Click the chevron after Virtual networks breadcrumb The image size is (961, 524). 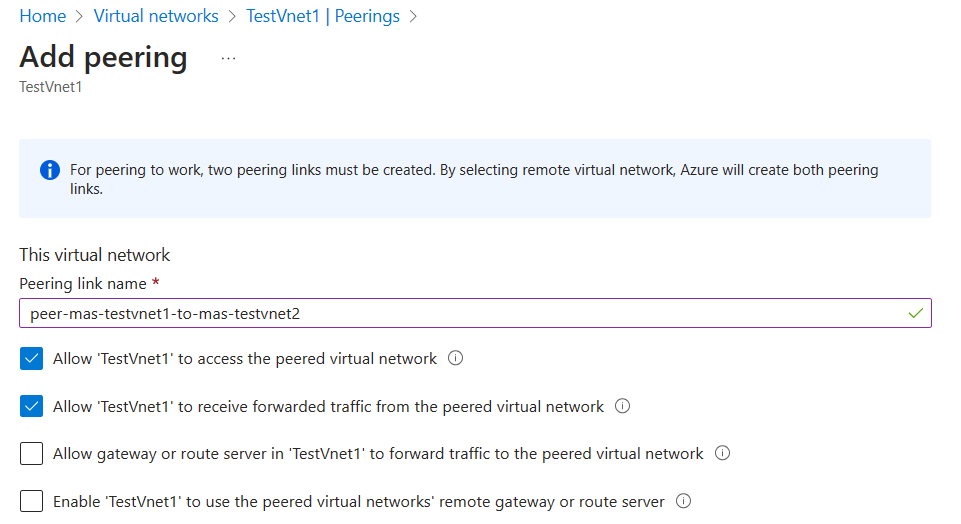(233, 16)
